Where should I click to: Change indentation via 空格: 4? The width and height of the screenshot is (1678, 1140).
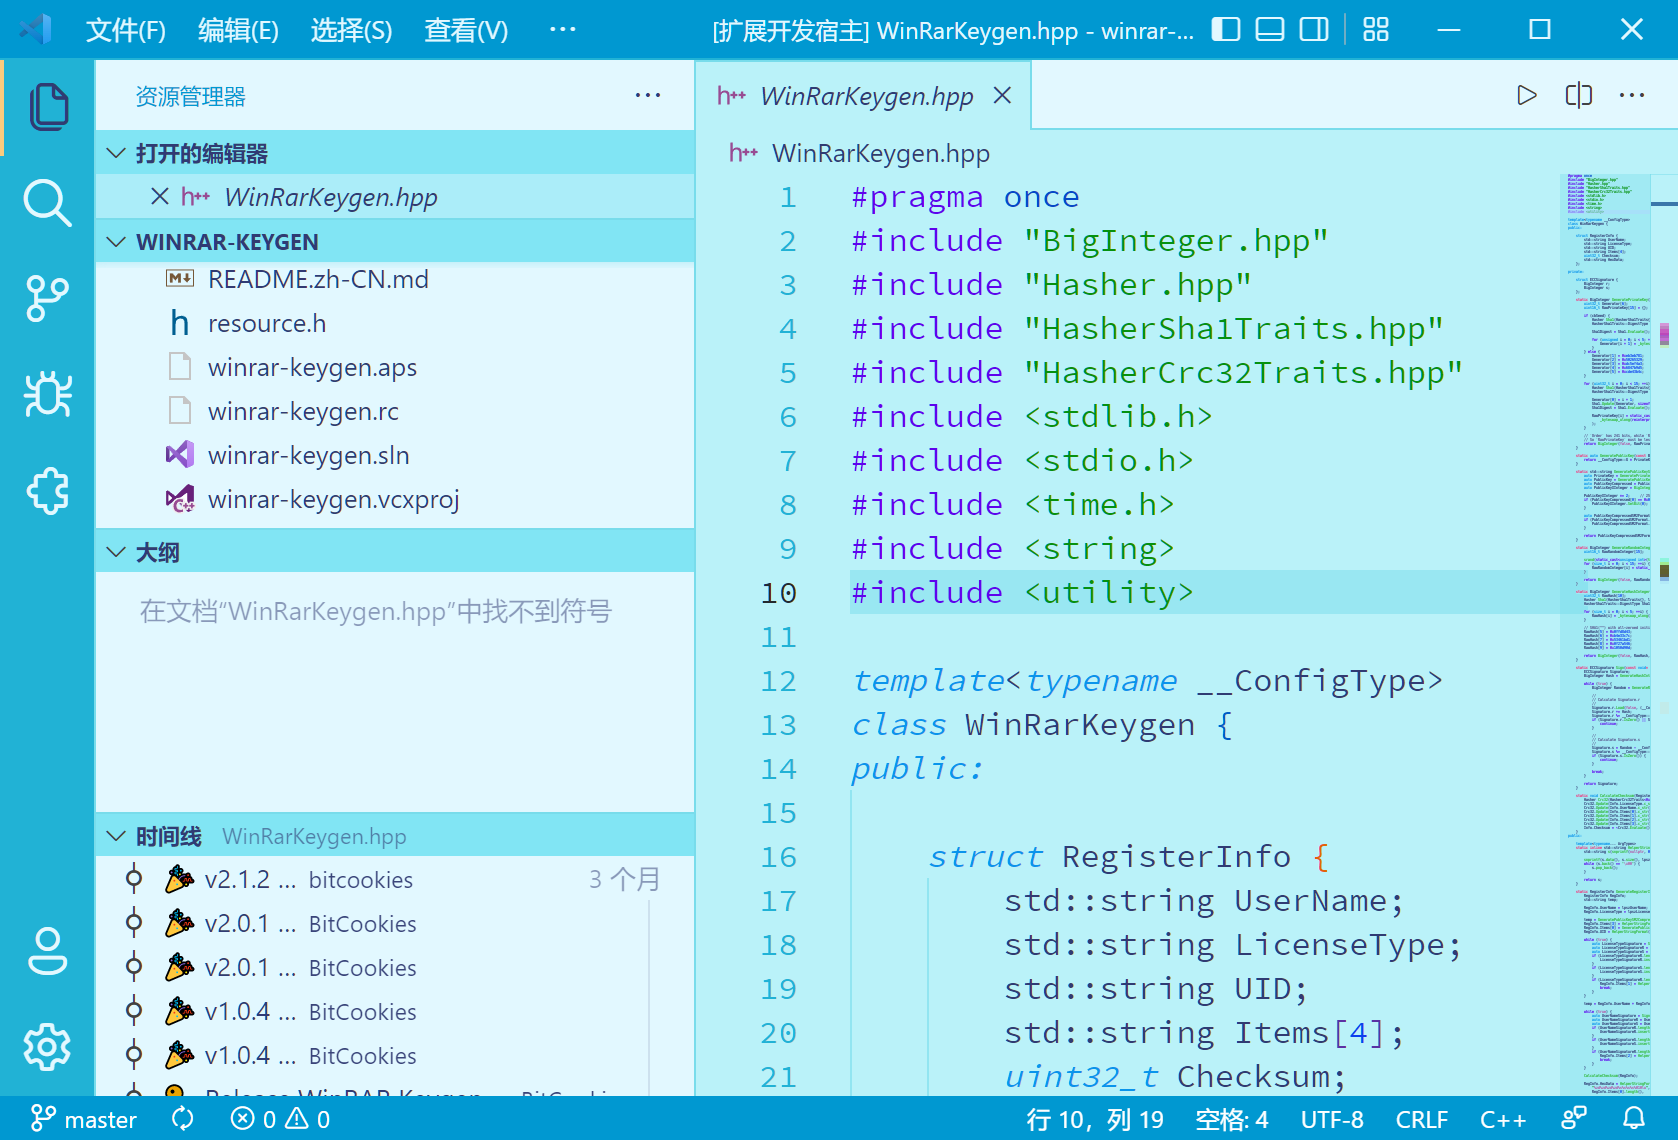coord(1232,1119)
